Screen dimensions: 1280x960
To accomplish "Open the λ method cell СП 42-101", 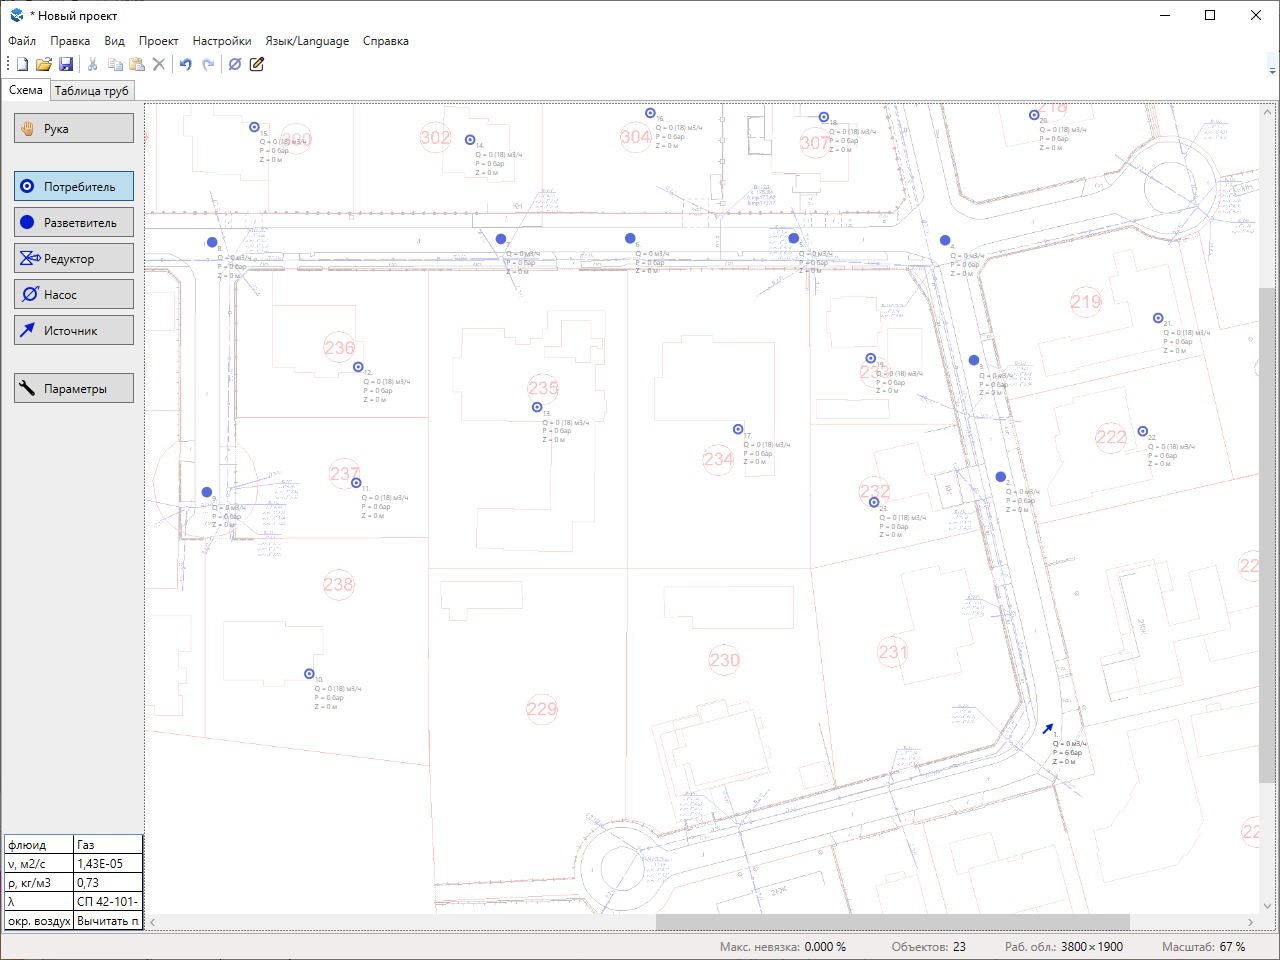I will (108, 902).
